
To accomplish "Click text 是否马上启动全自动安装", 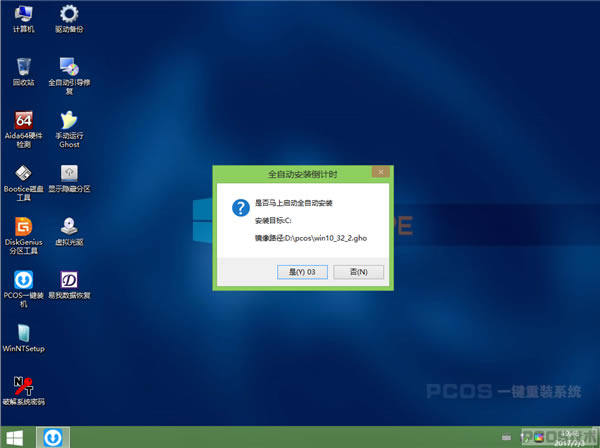I will [x=293, y=203].
